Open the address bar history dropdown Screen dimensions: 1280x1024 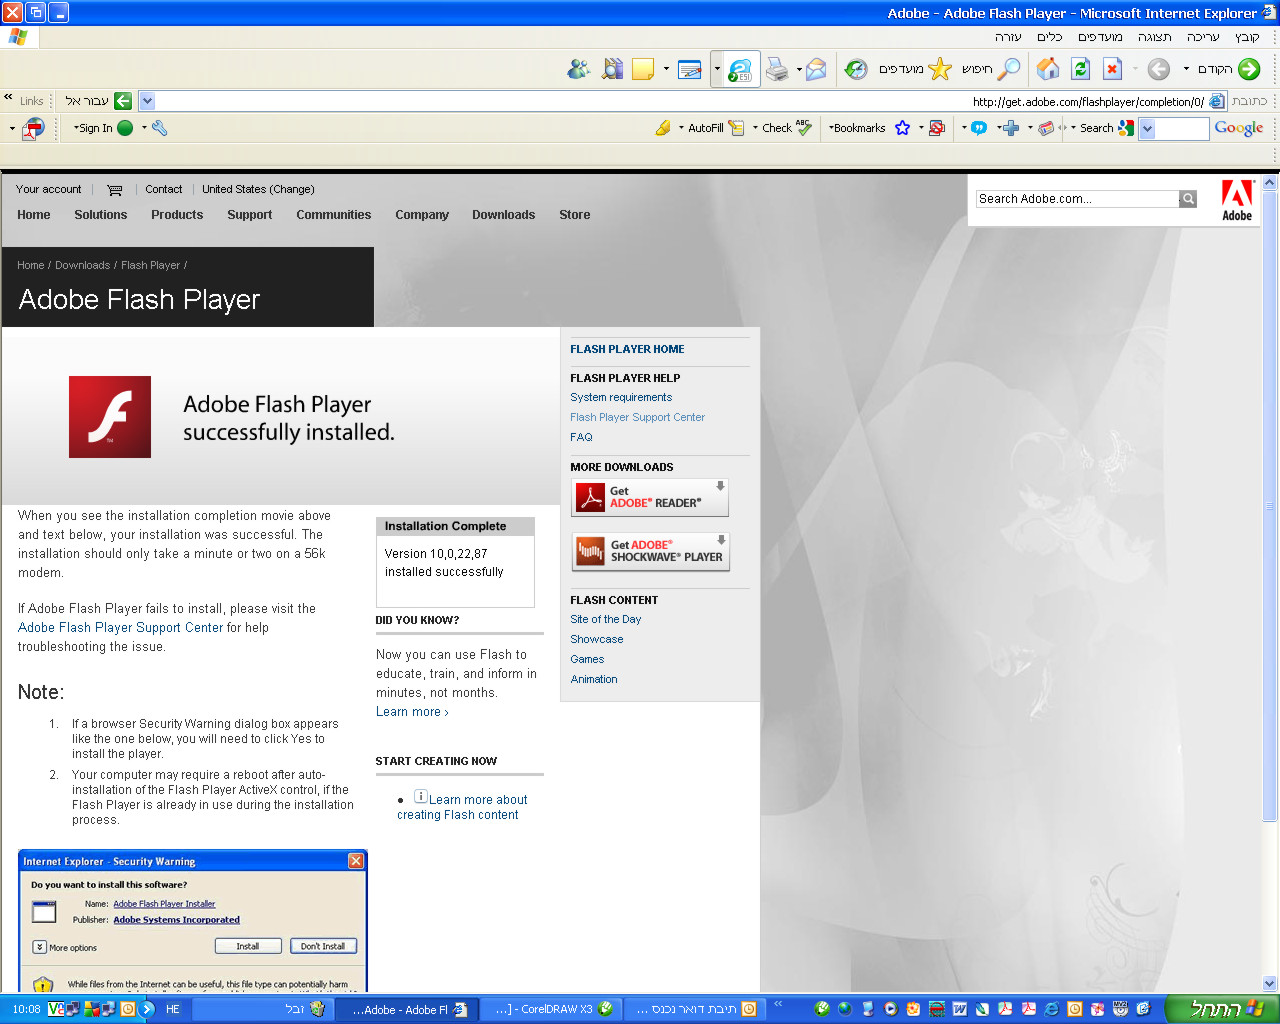pyautogui.click(x=147, y=101)
